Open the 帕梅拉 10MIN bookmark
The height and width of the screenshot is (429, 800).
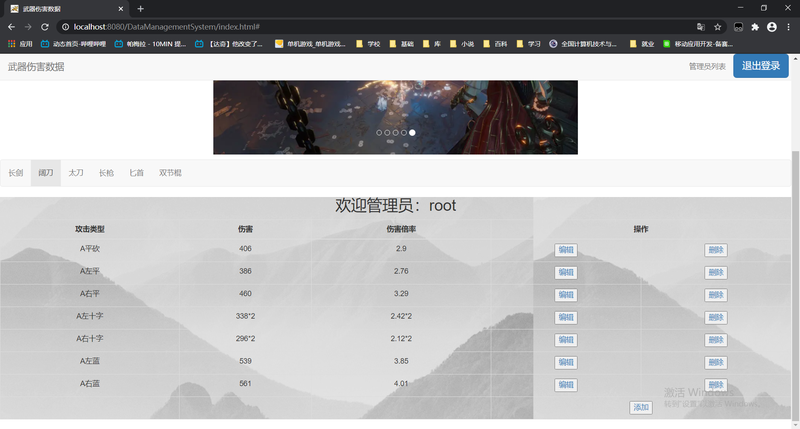pyautogui.click(x=150, y=44)
